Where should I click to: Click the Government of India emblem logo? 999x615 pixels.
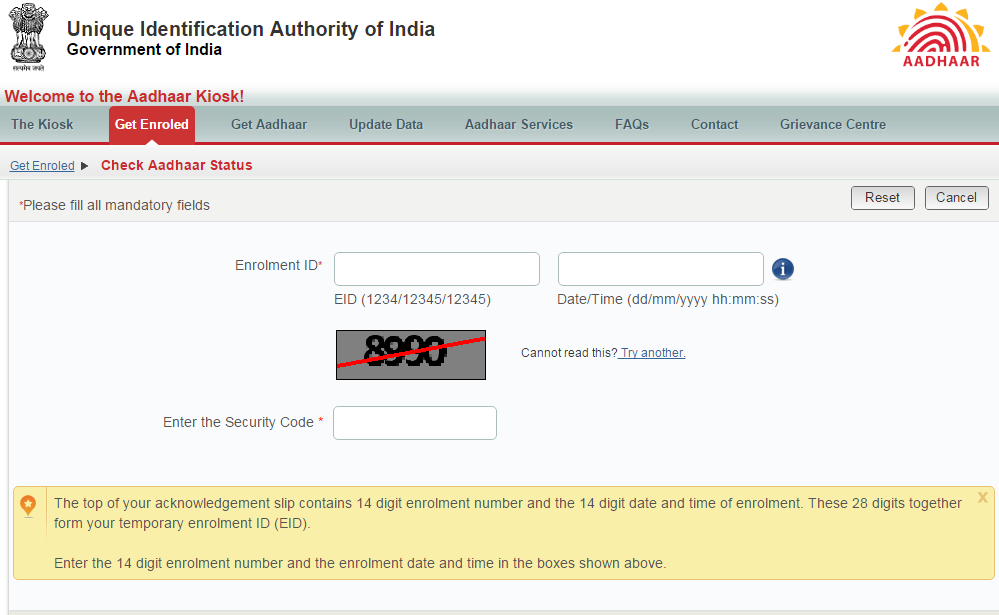(29, 37)
